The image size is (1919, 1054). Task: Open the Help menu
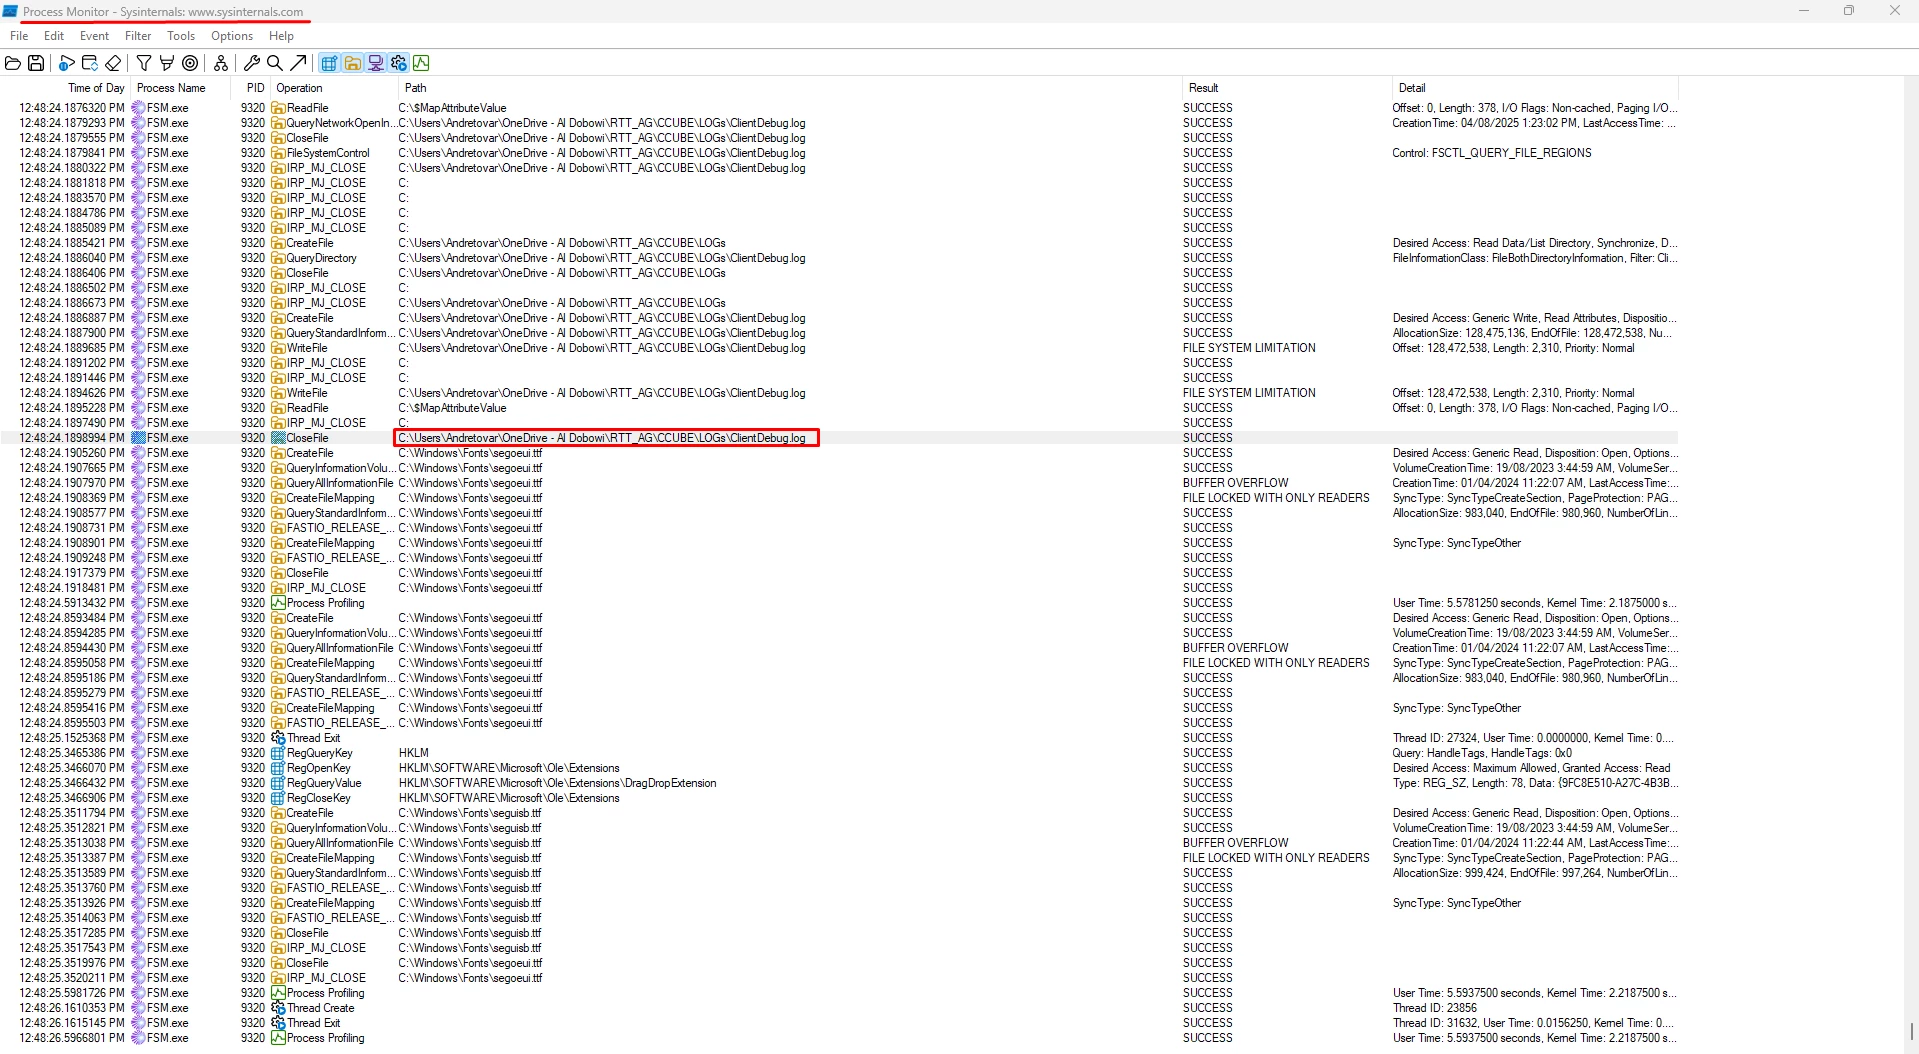pyautogui.click(x=281, y=36)
